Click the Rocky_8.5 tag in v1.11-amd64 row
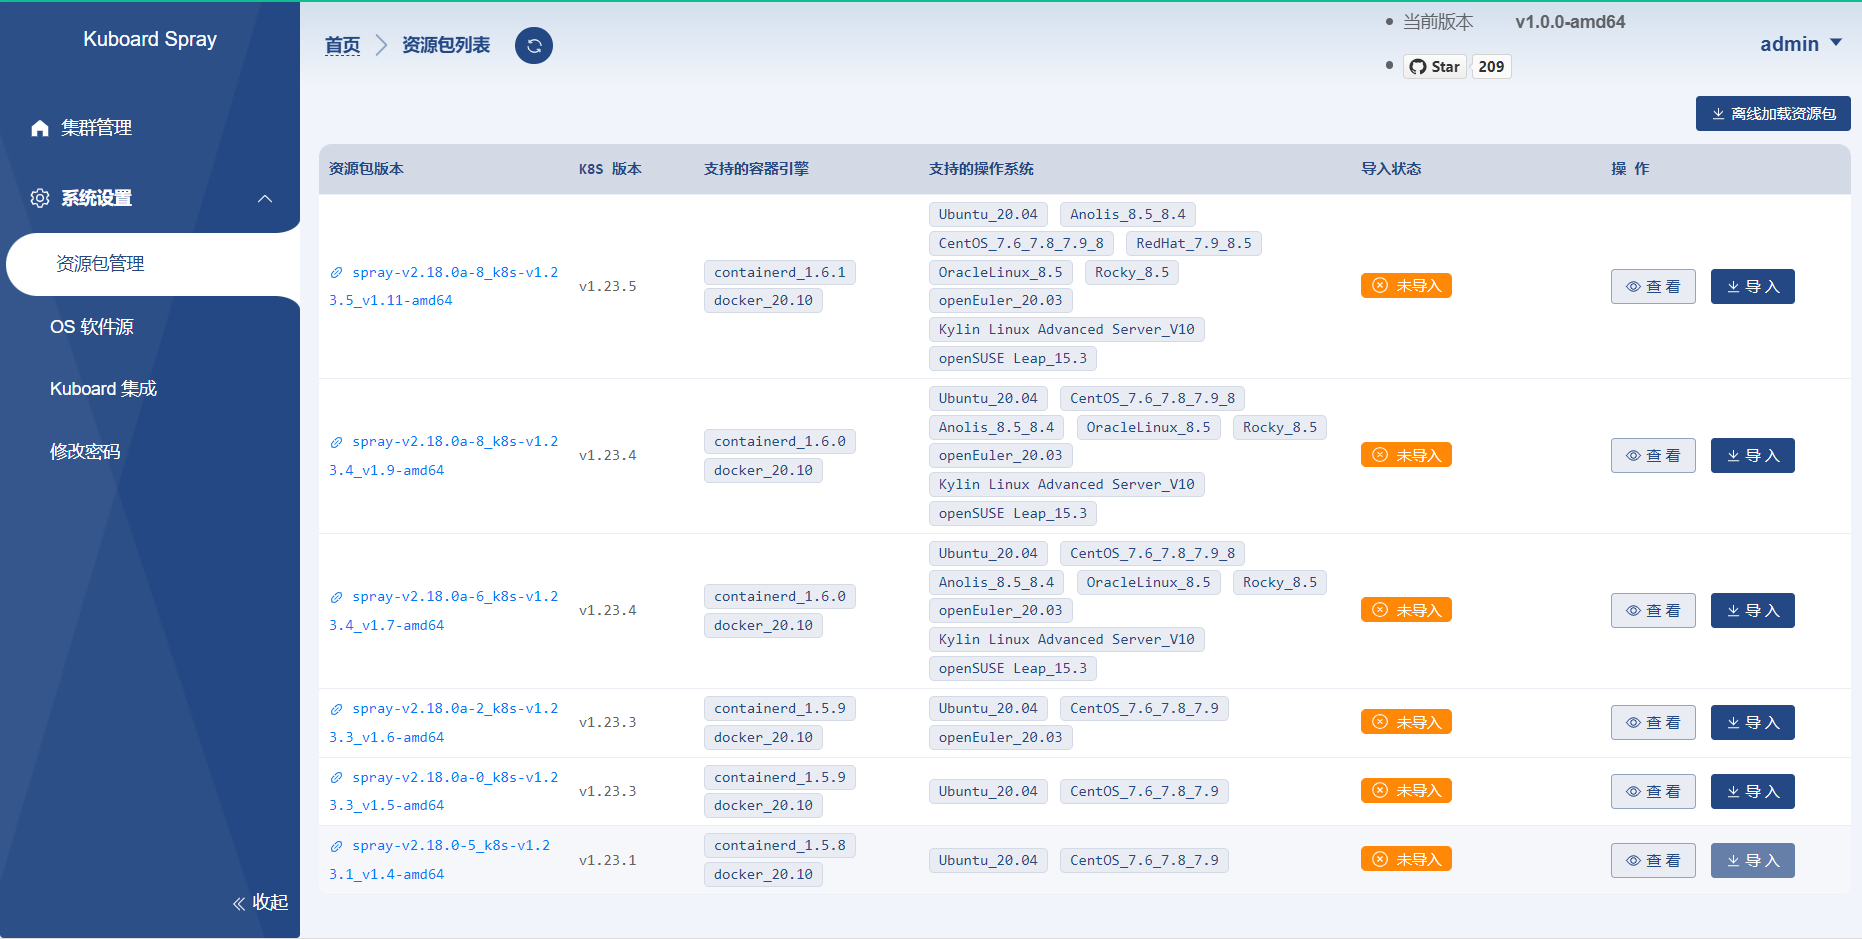This screenshot has width=1862, height=939. (1132, 273)
